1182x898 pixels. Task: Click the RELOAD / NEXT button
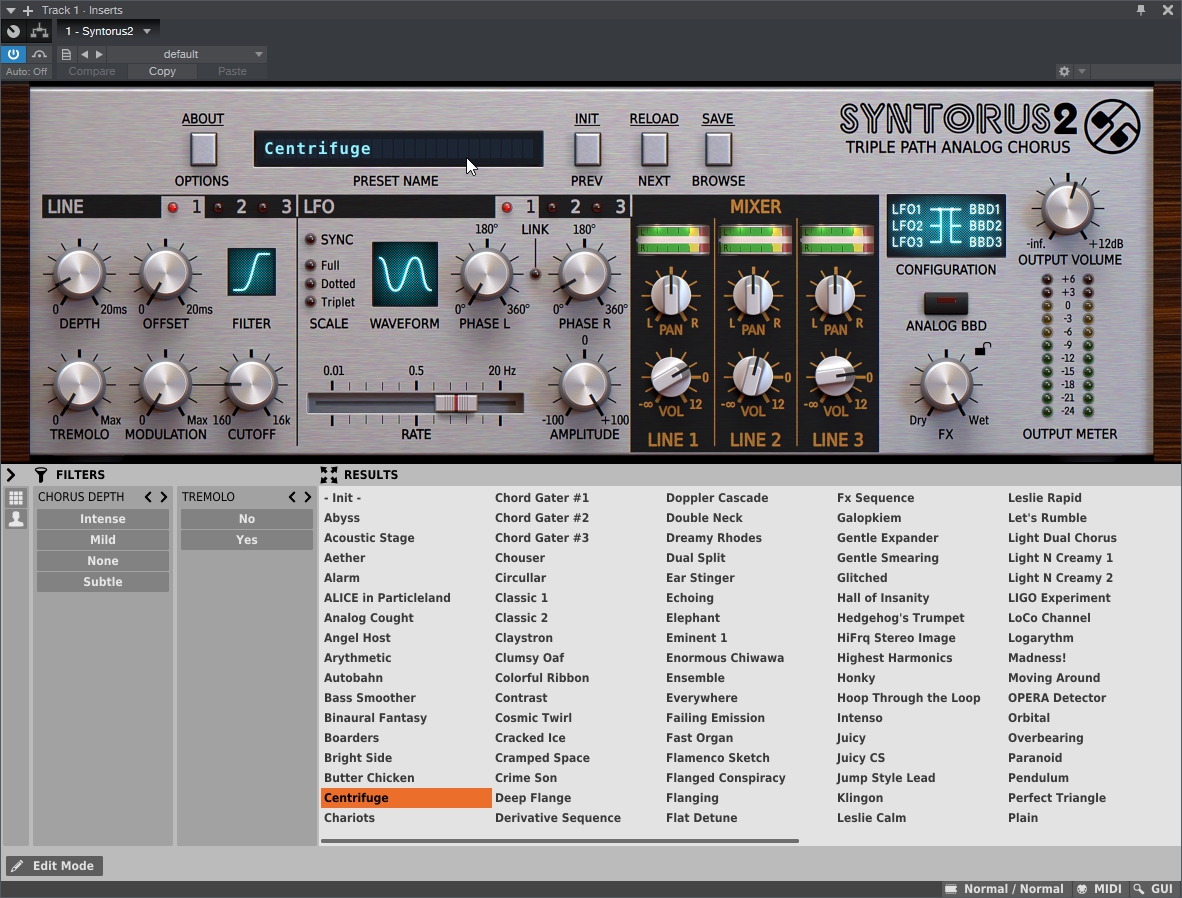pos(654,149)
